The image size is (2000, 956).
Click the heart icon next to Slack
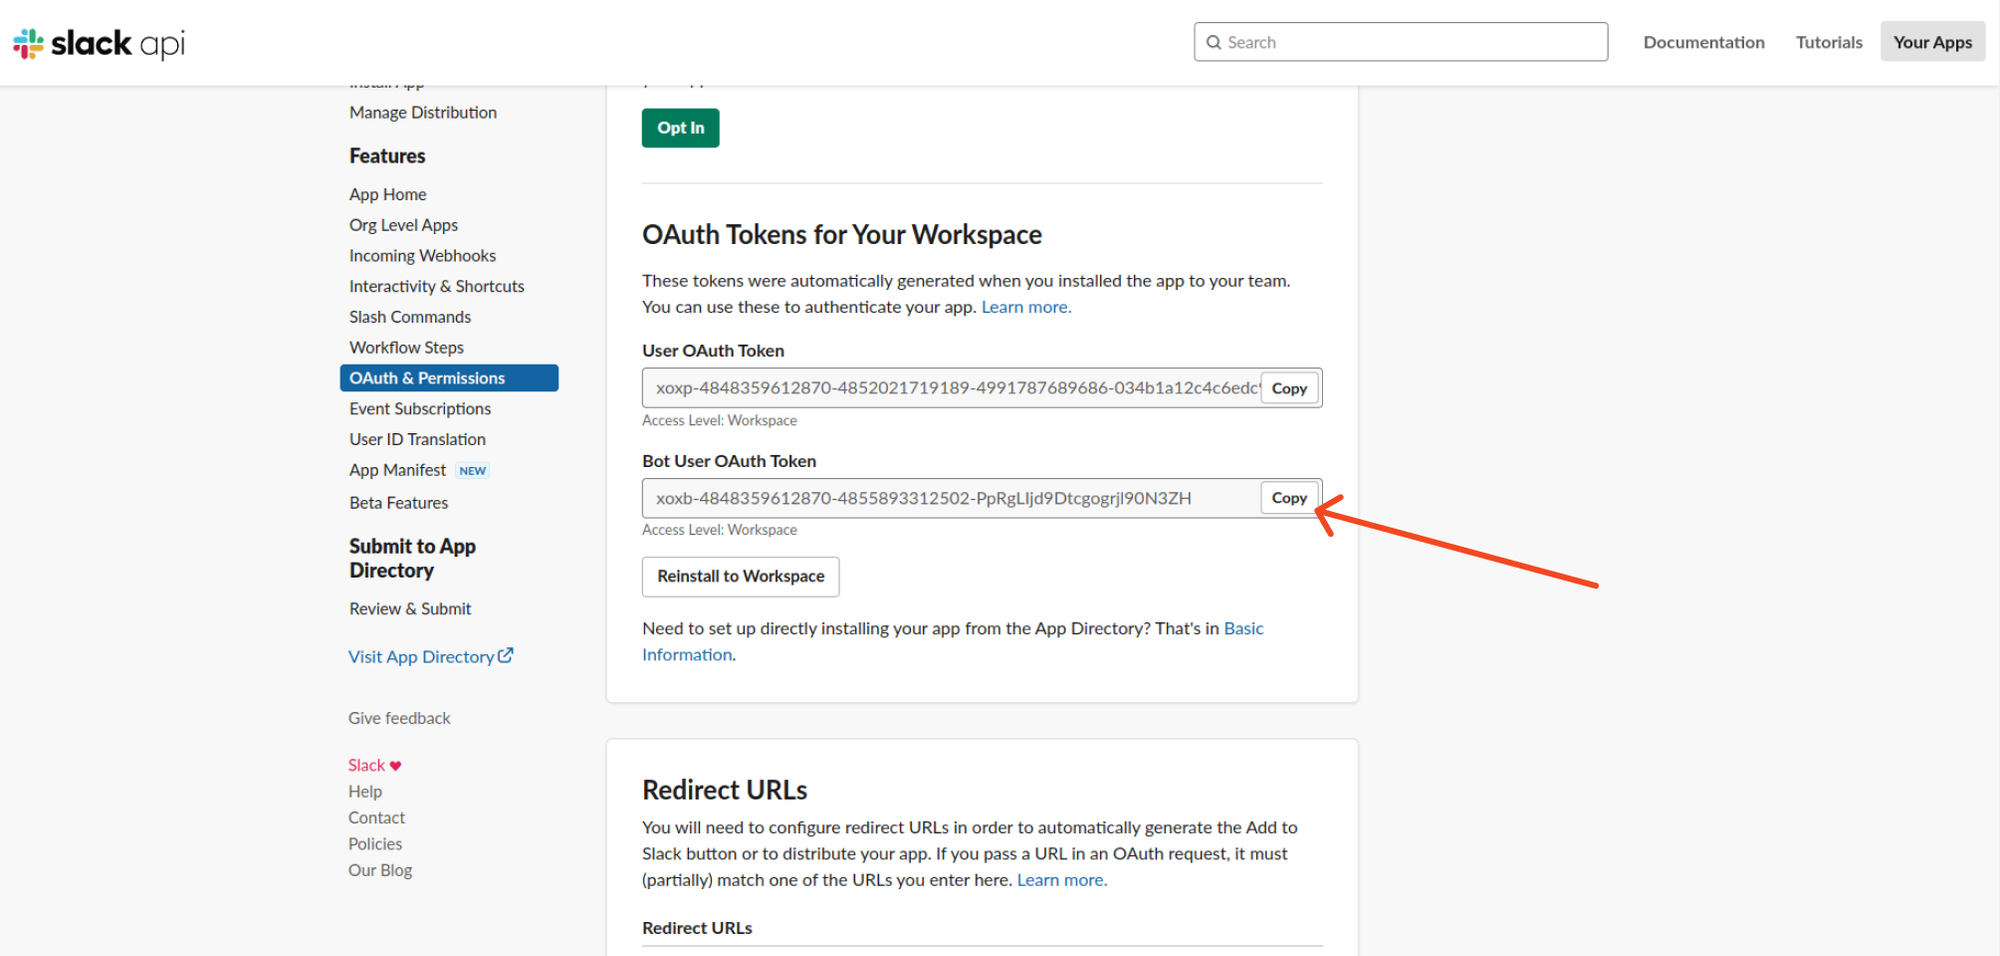[396, 766]
